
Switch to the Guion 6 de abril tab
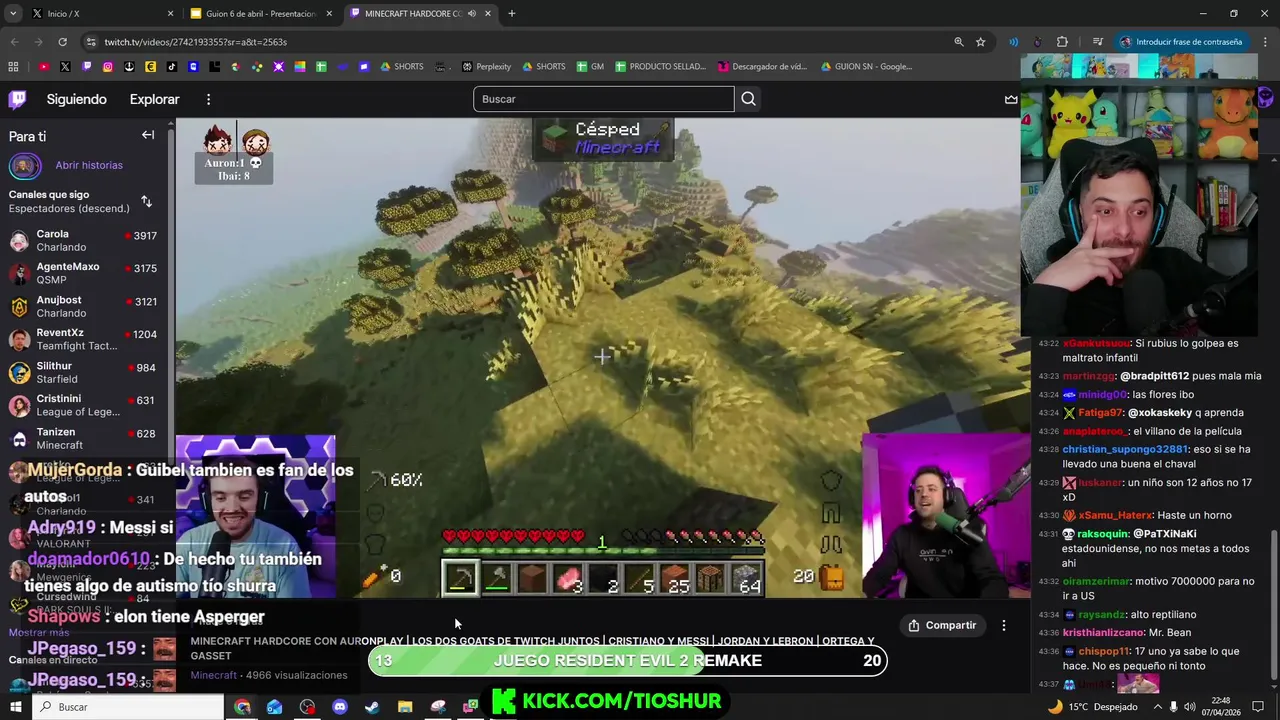click(x=260, y=14)
